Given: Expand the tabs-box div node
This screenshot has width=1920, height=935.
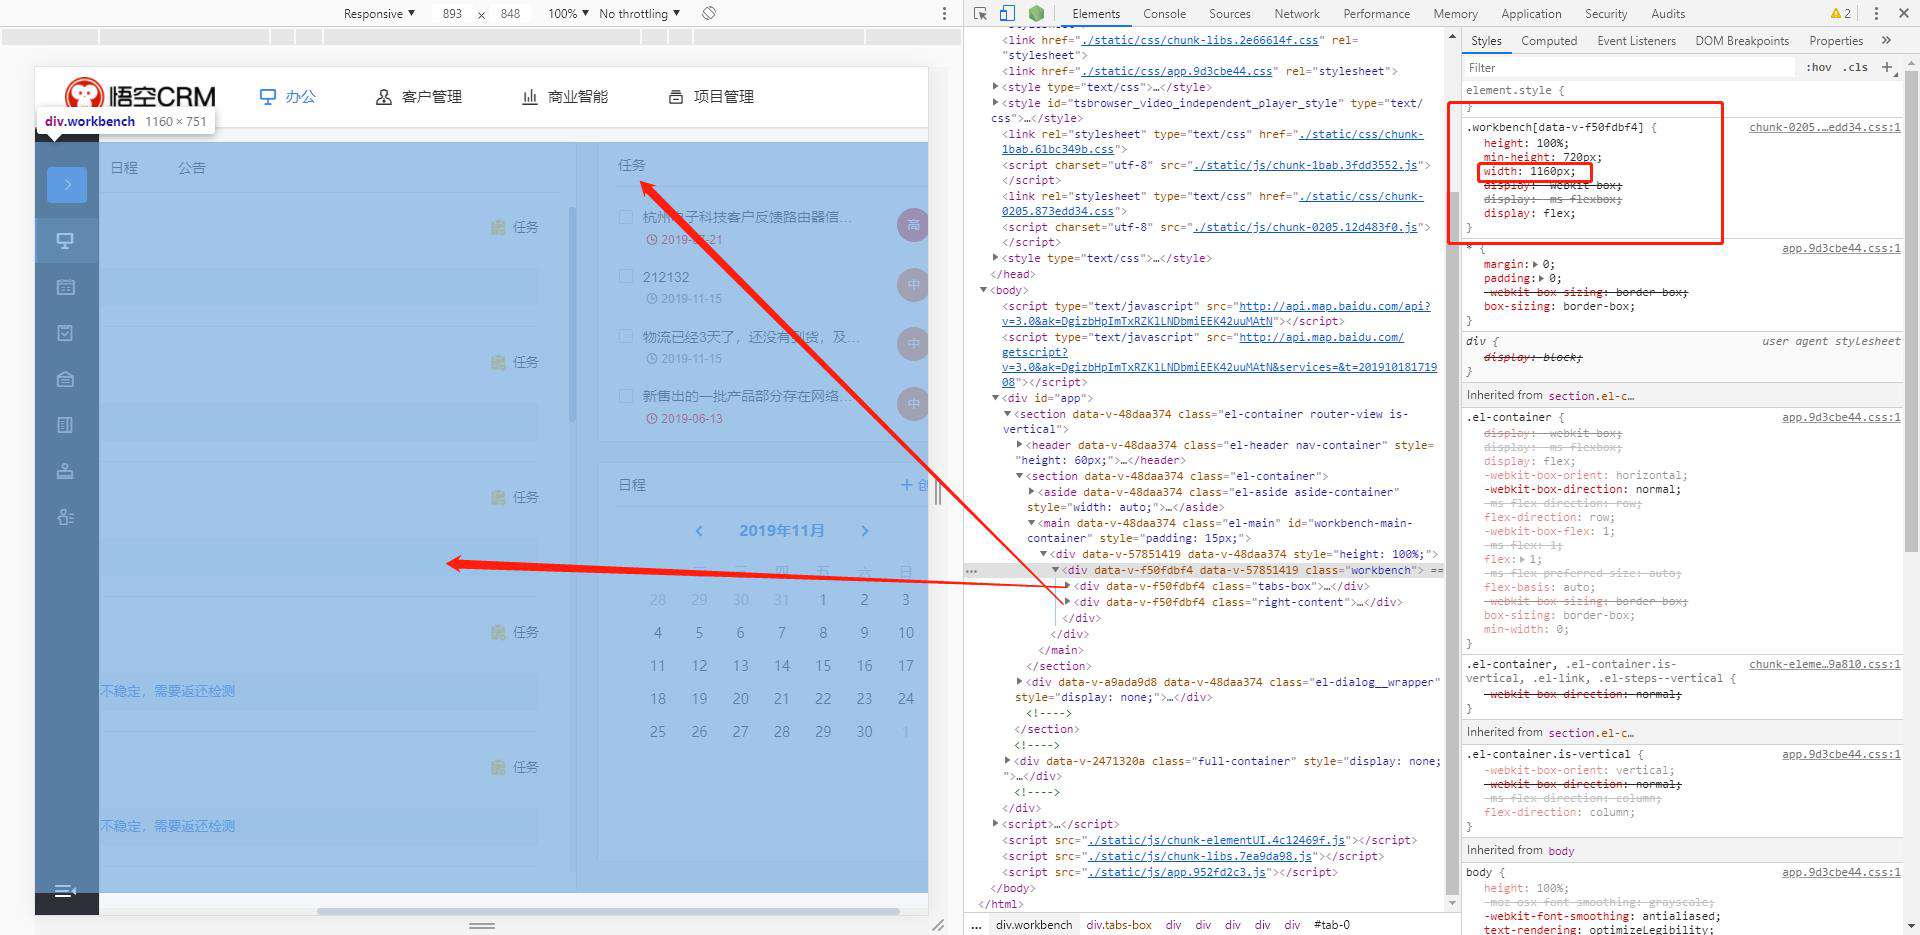Looking at the screenshot, I should (1067, 586).
